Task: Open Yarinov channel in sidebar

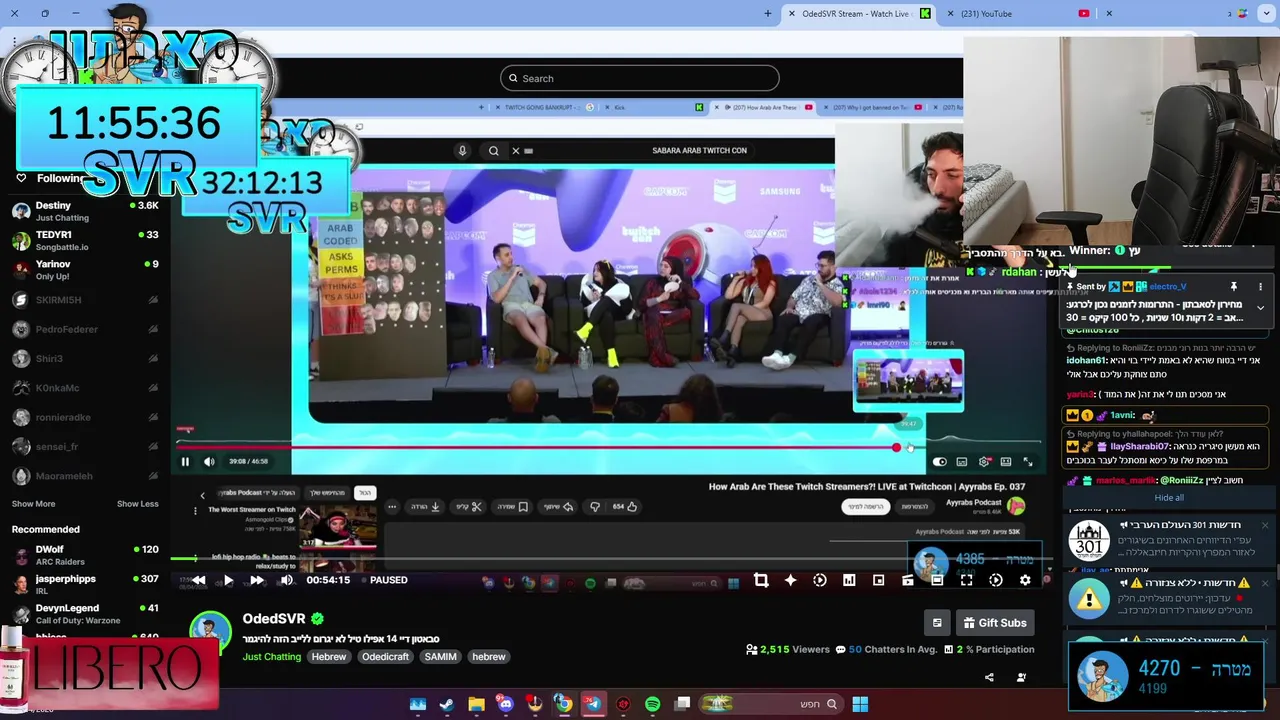Action: (x=85, y=270)
